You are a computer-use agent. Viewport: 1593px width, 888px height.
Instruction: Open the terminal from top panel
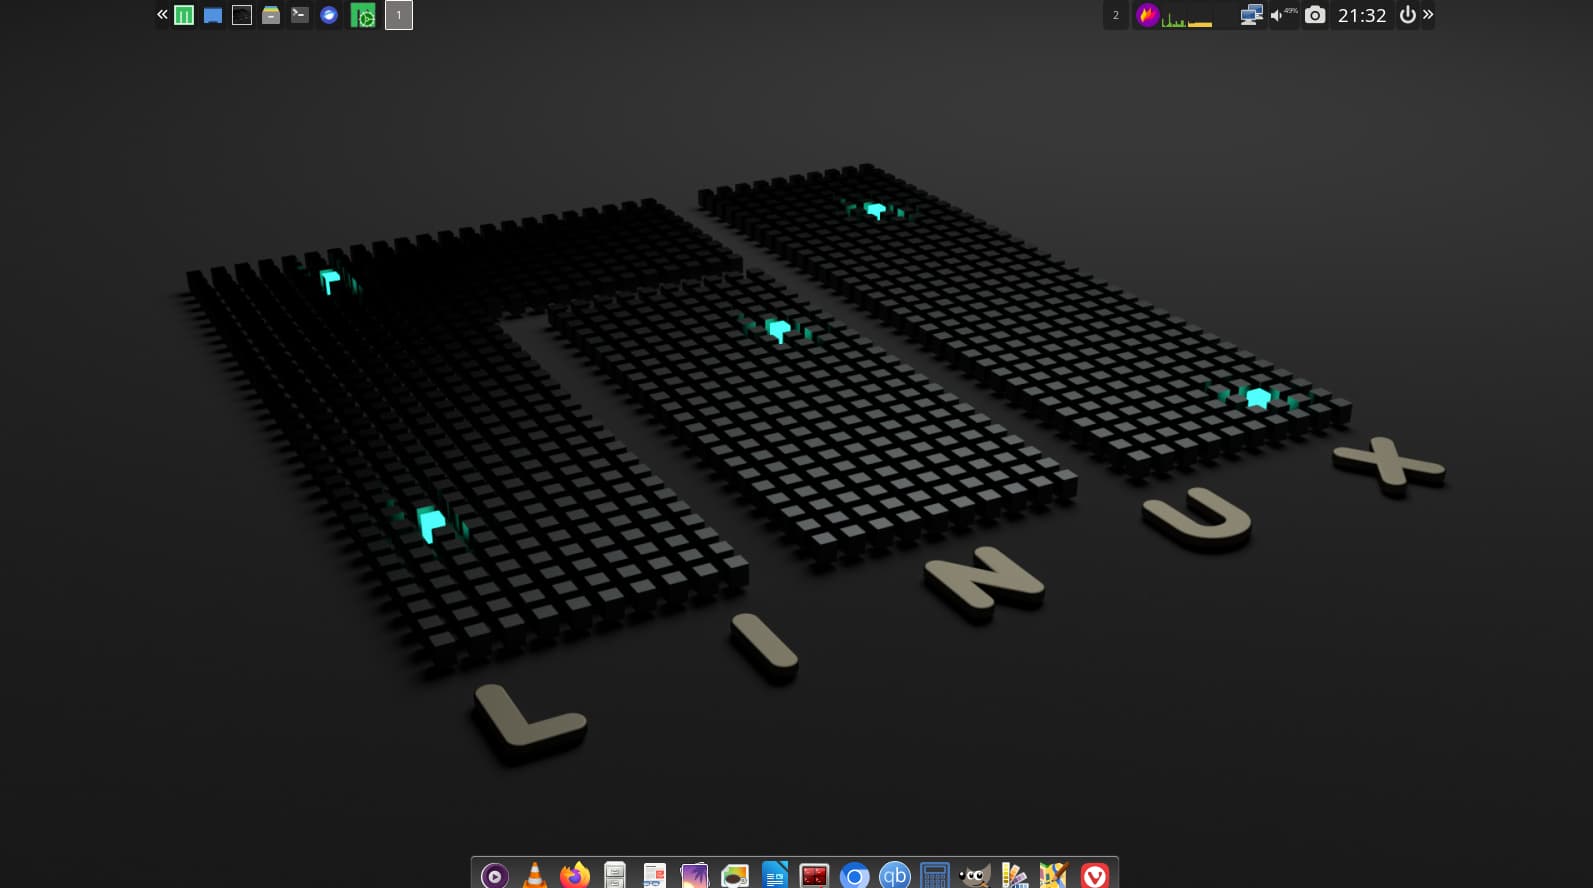pyautogui.click(x=300, y=15)
